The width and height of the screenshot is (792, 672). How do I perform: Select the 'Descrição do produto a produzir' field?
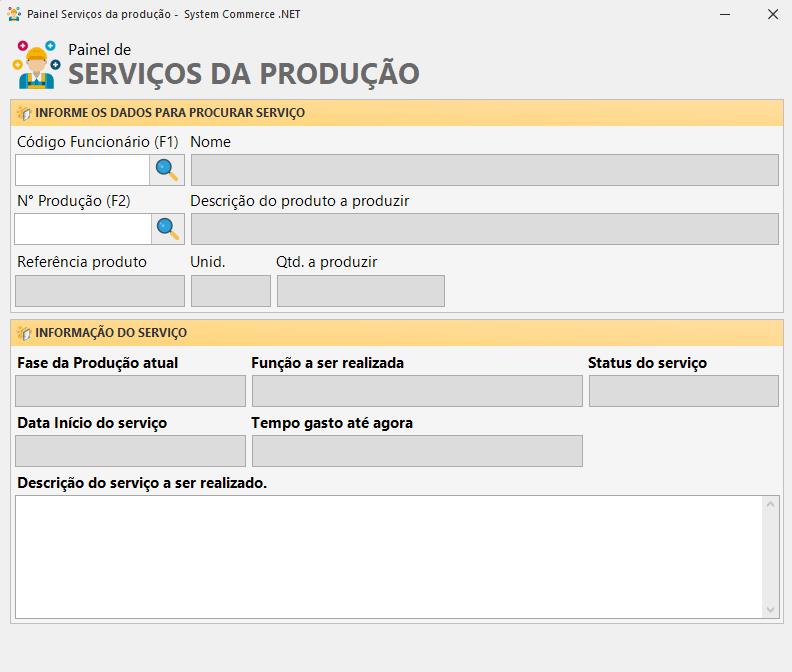484,229
